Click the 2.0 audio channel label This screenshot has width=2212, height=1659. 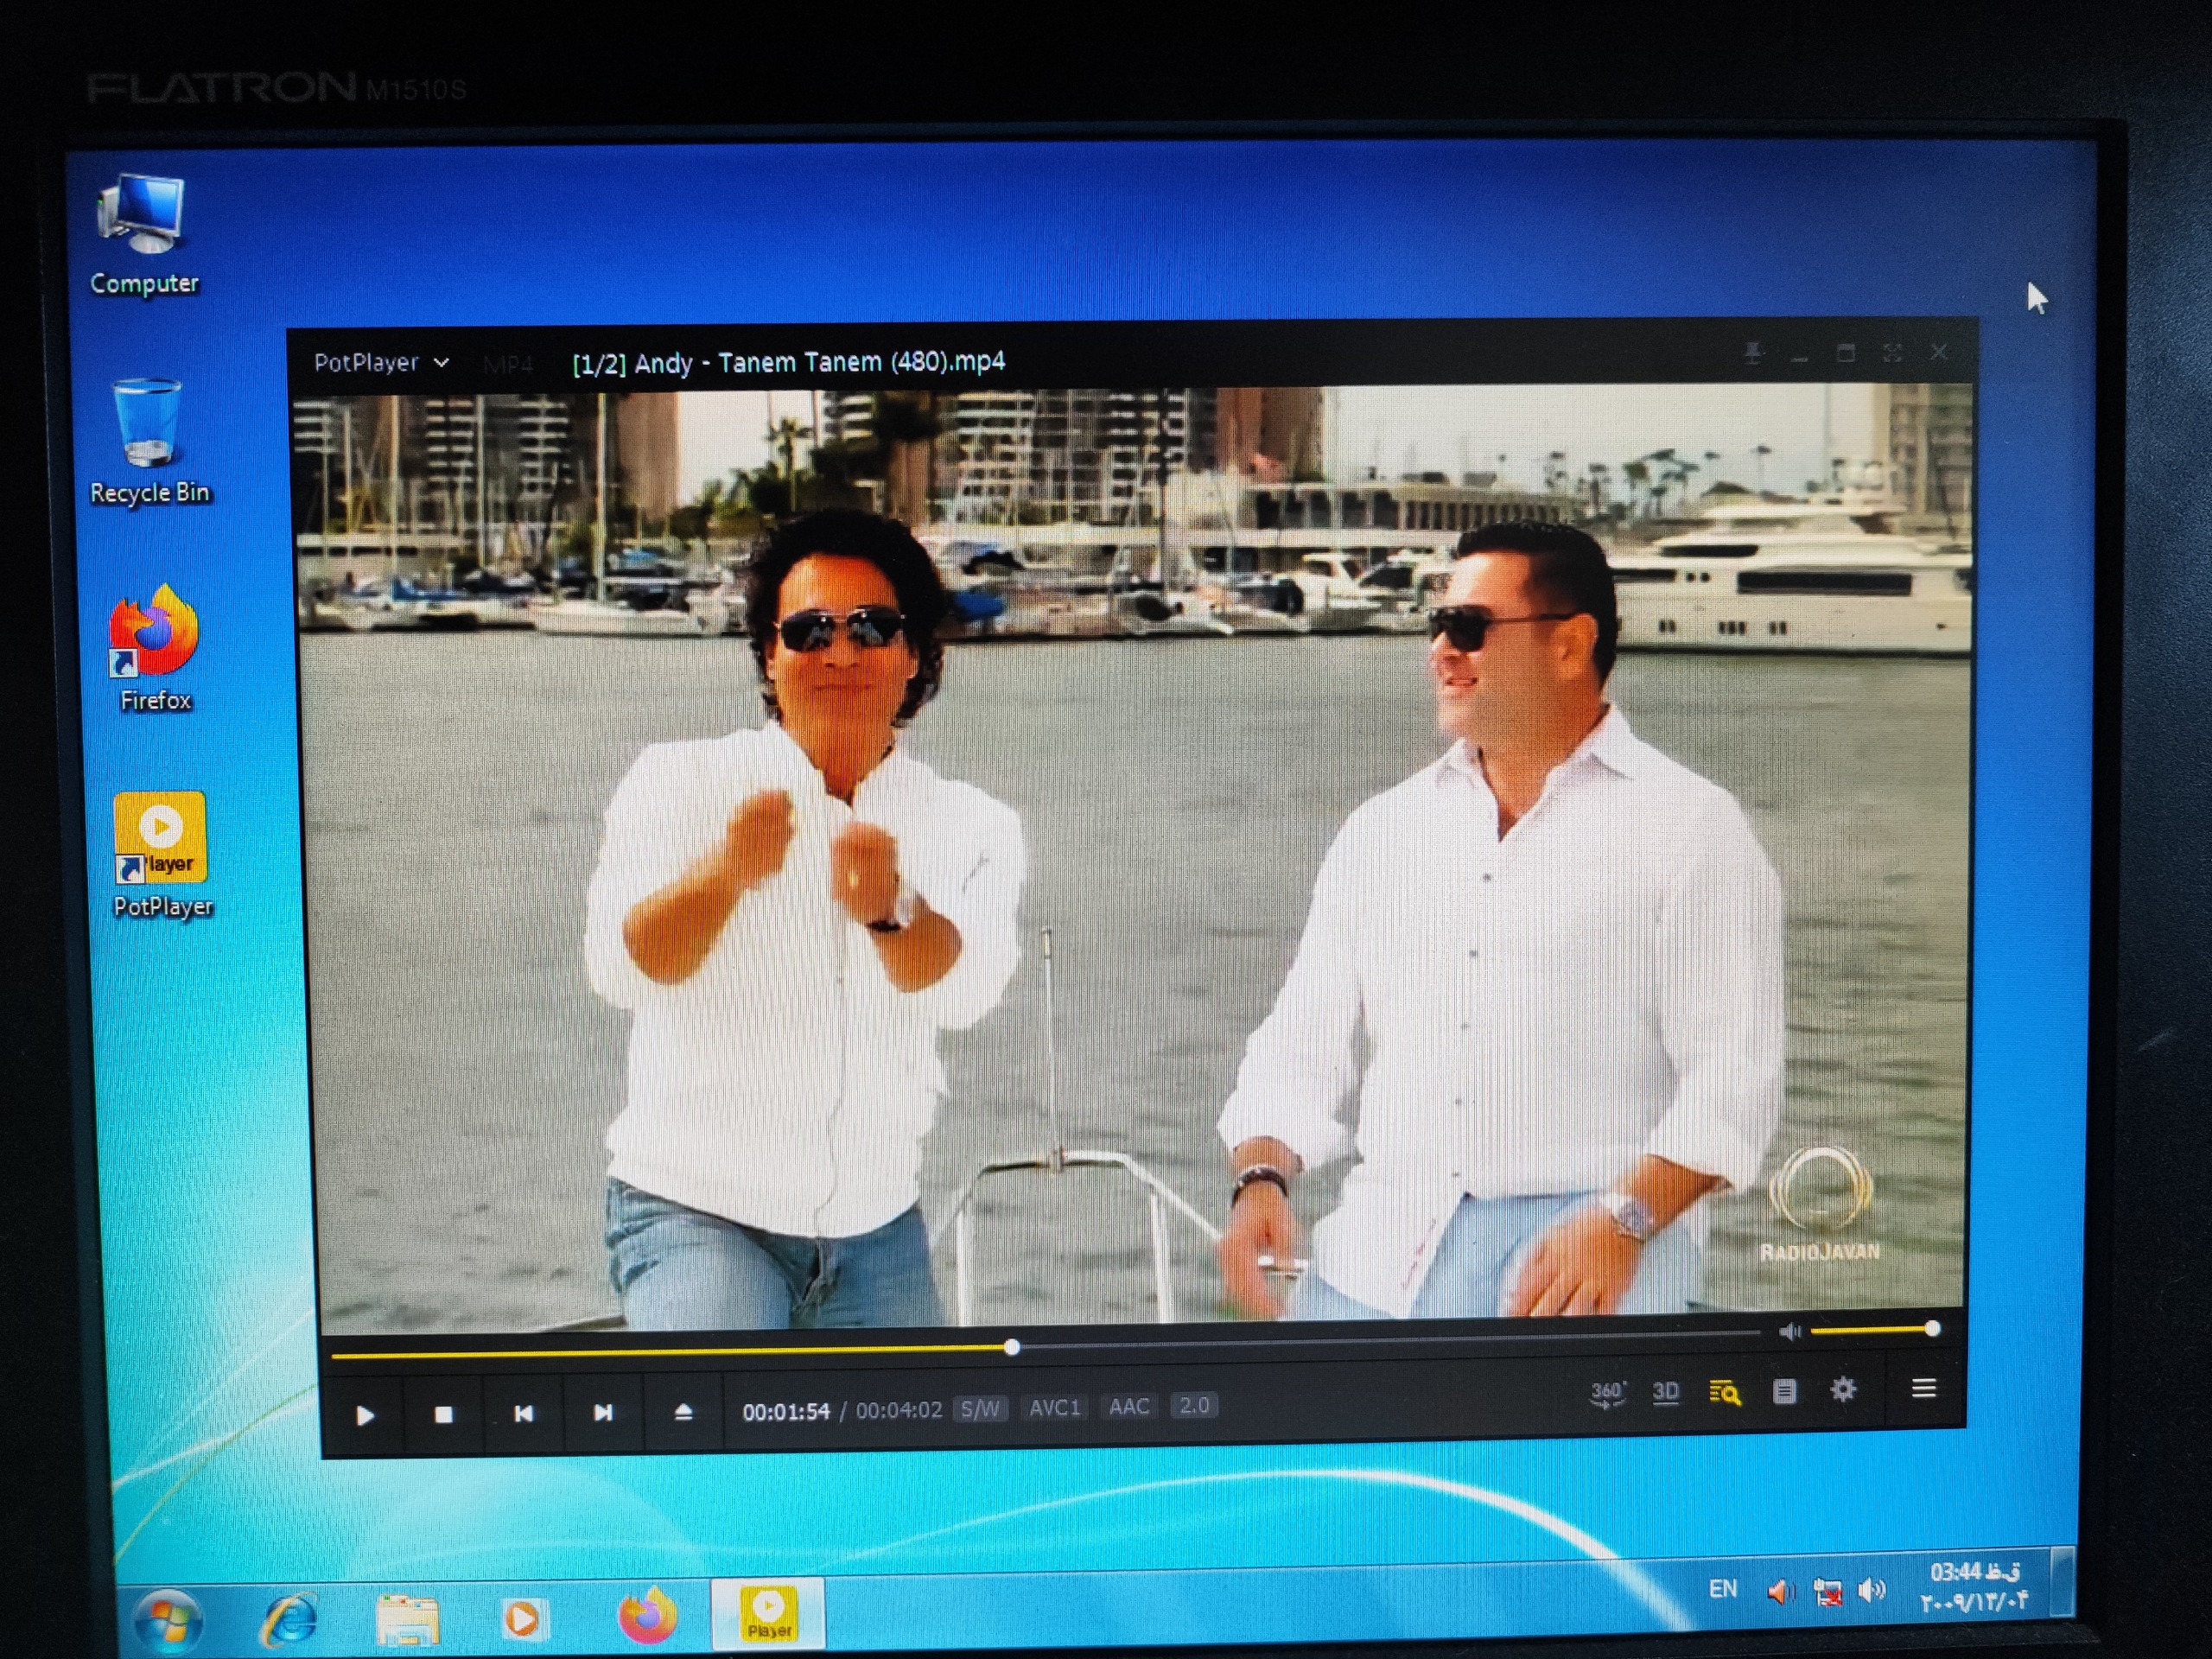1194,1405
